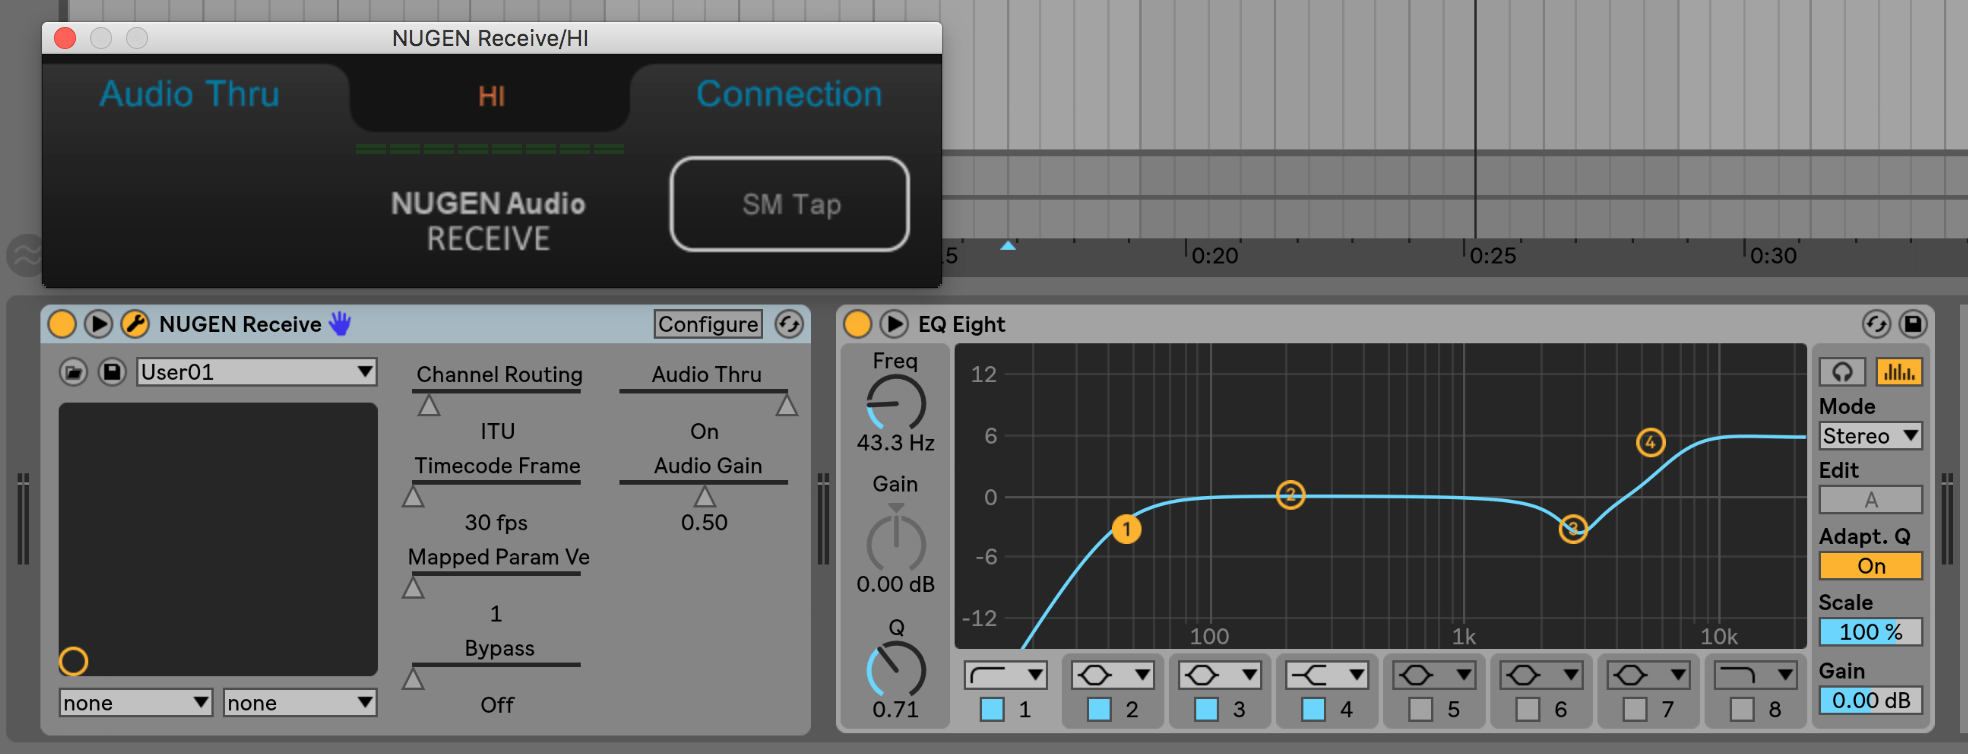The height and width of the screenshot is (754, 1968).
Task: Open filter 6 type dropdown
Action: coord(1541,676)
